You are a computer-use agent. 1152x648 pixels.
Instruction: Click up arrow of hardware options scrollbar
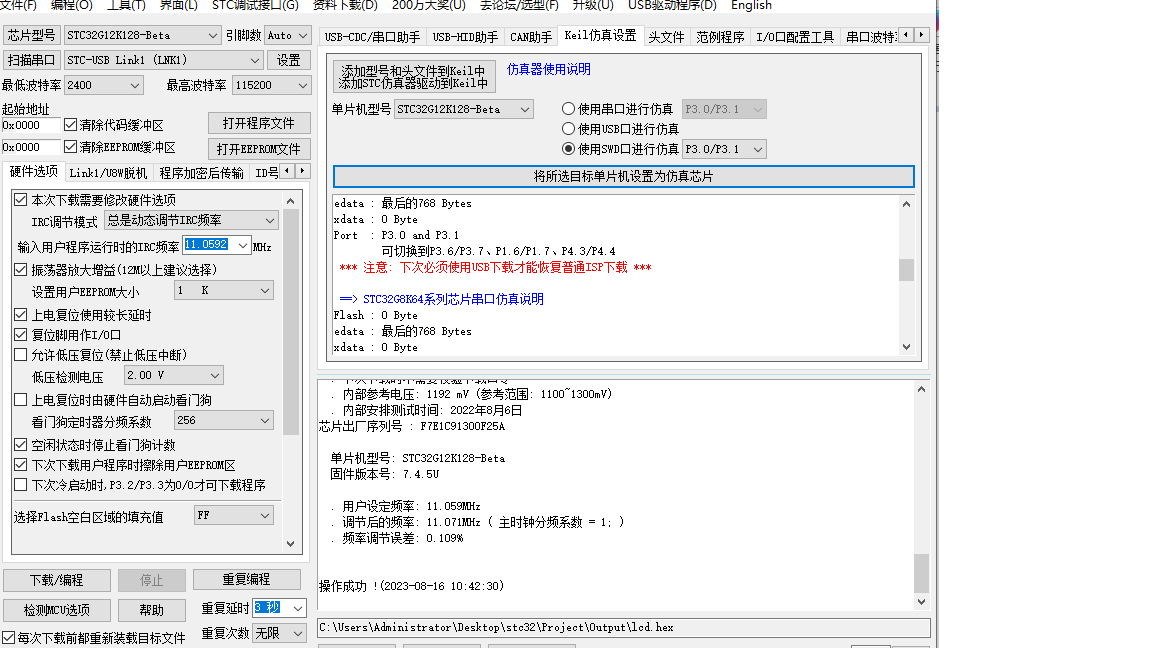[291, 201]
